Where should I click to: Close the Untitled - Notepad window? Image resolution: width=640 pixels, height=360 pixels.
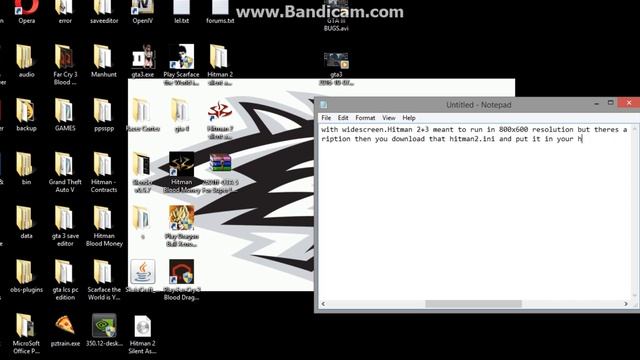(x=629, y=103)
